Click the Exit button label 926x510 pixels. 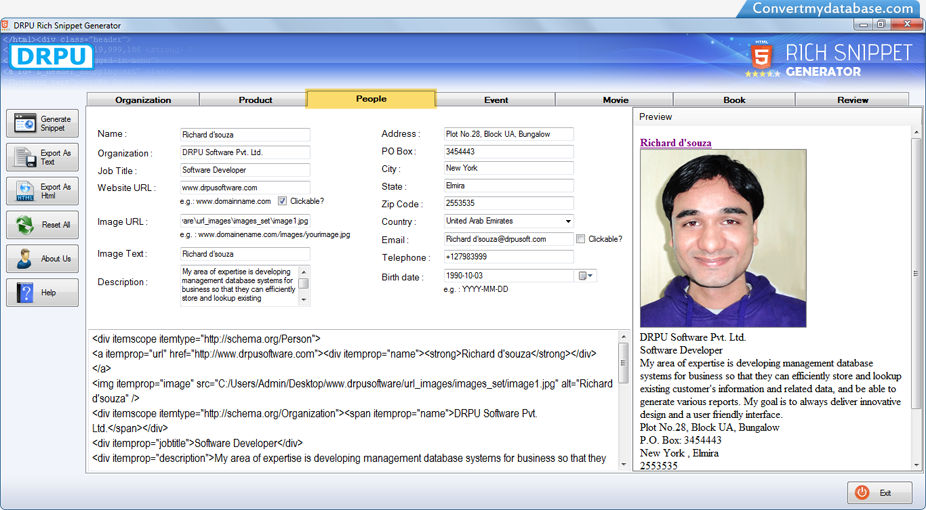coord(885,493)
